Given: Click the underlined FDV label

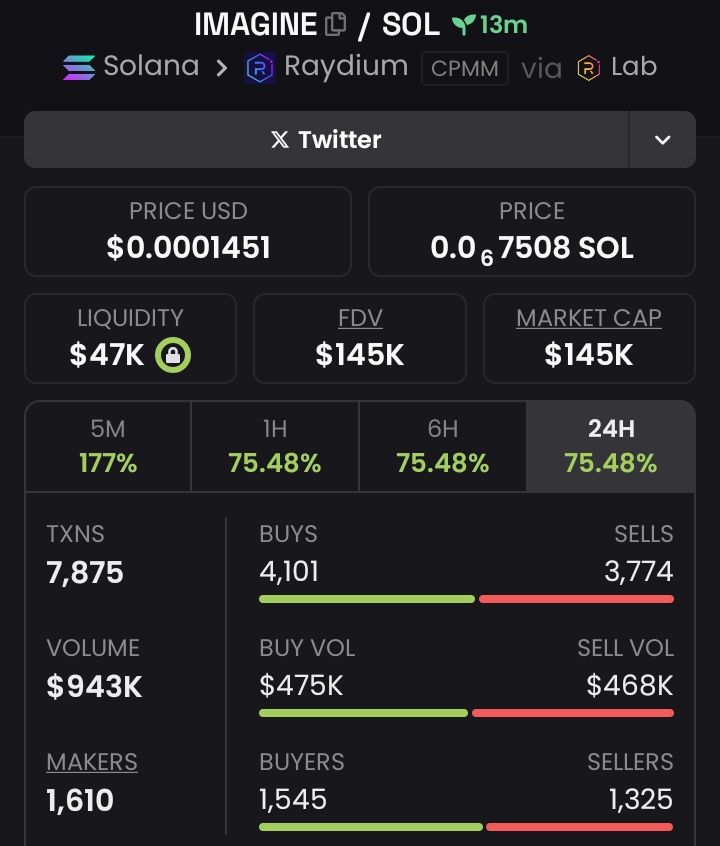Looking at the screenshot, I should (360, 318).
